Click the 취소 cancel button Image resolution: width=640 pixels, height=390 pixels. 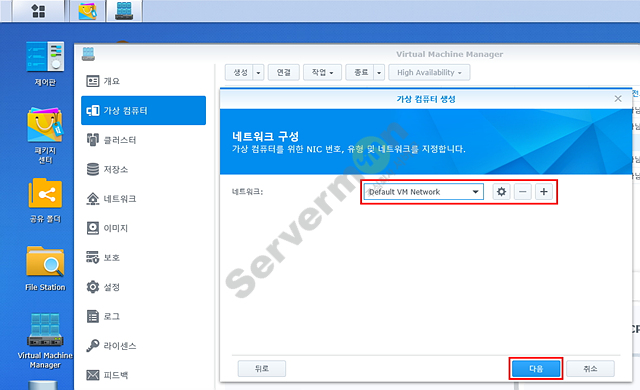click(590, 369)
